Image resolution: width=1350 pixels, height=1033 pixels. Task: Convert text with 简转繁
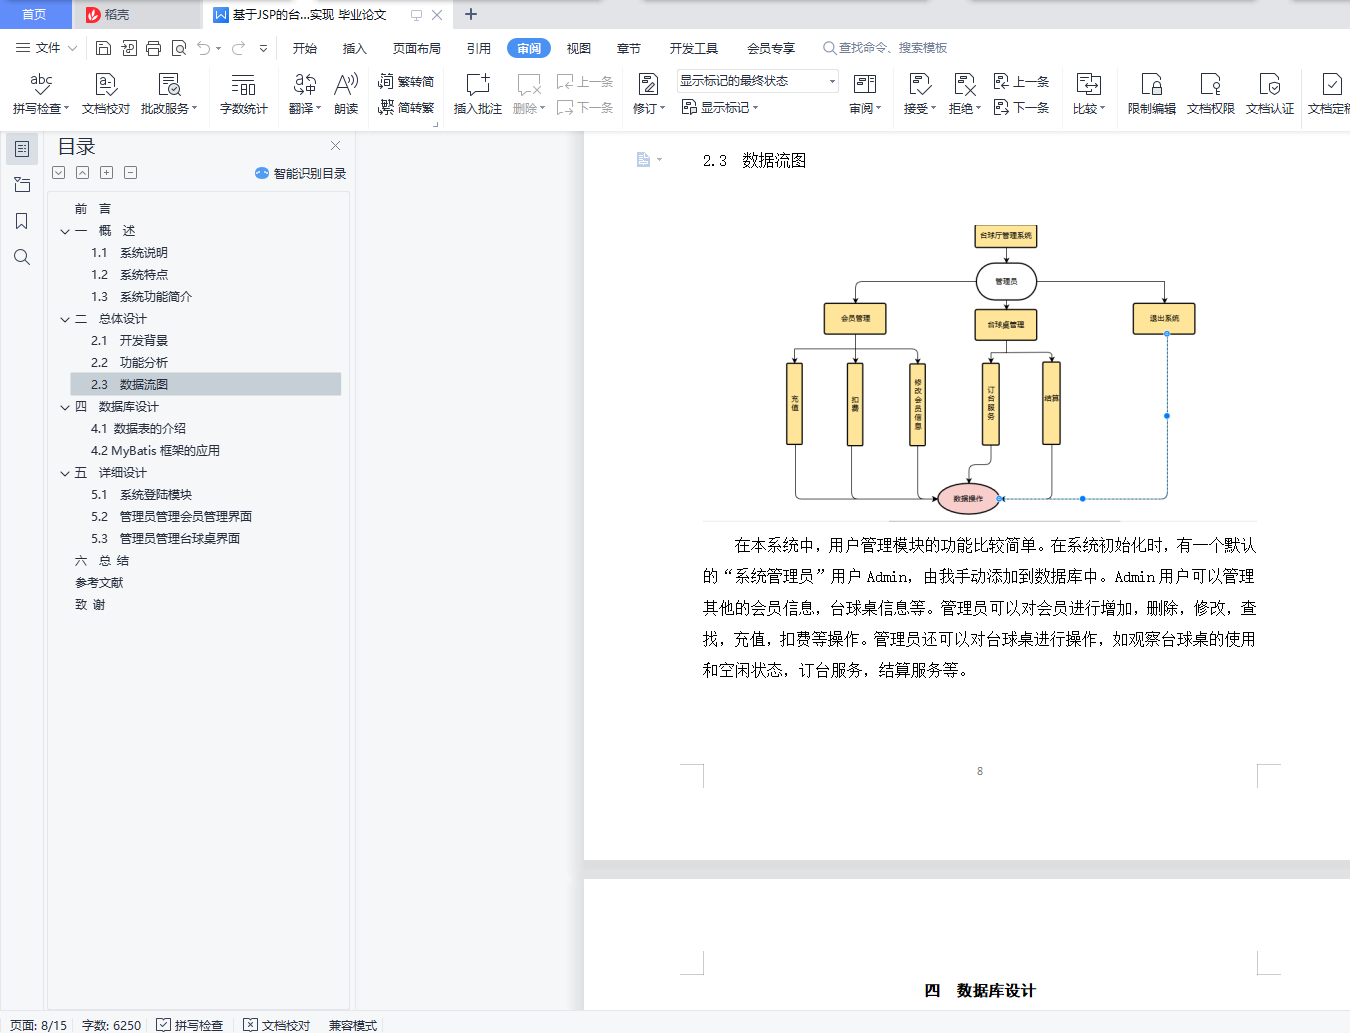[406, 107]
